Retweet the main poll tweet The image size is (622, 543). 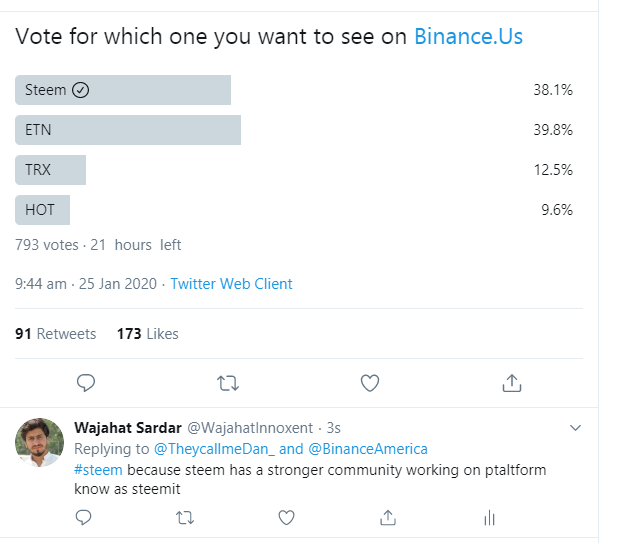point(228,383)
